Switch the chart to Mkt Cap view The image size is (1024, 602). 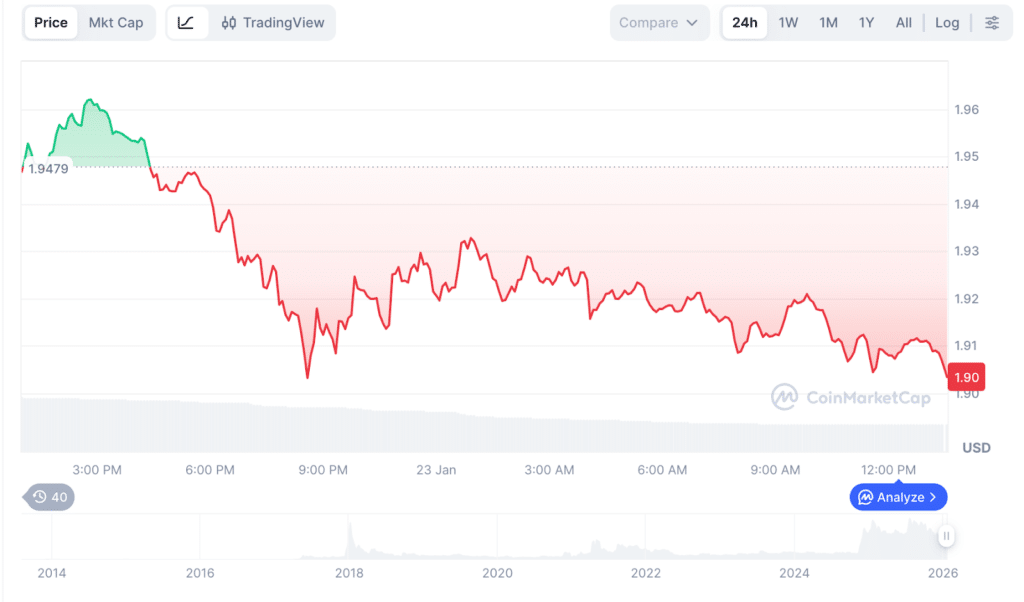coord(115,22)
